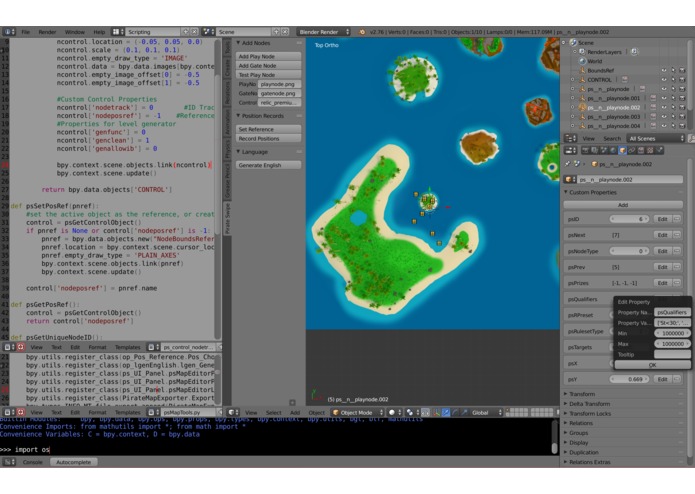Click the outliner editor type icon
The image size is (695, 494).
(x=570, y=139)
